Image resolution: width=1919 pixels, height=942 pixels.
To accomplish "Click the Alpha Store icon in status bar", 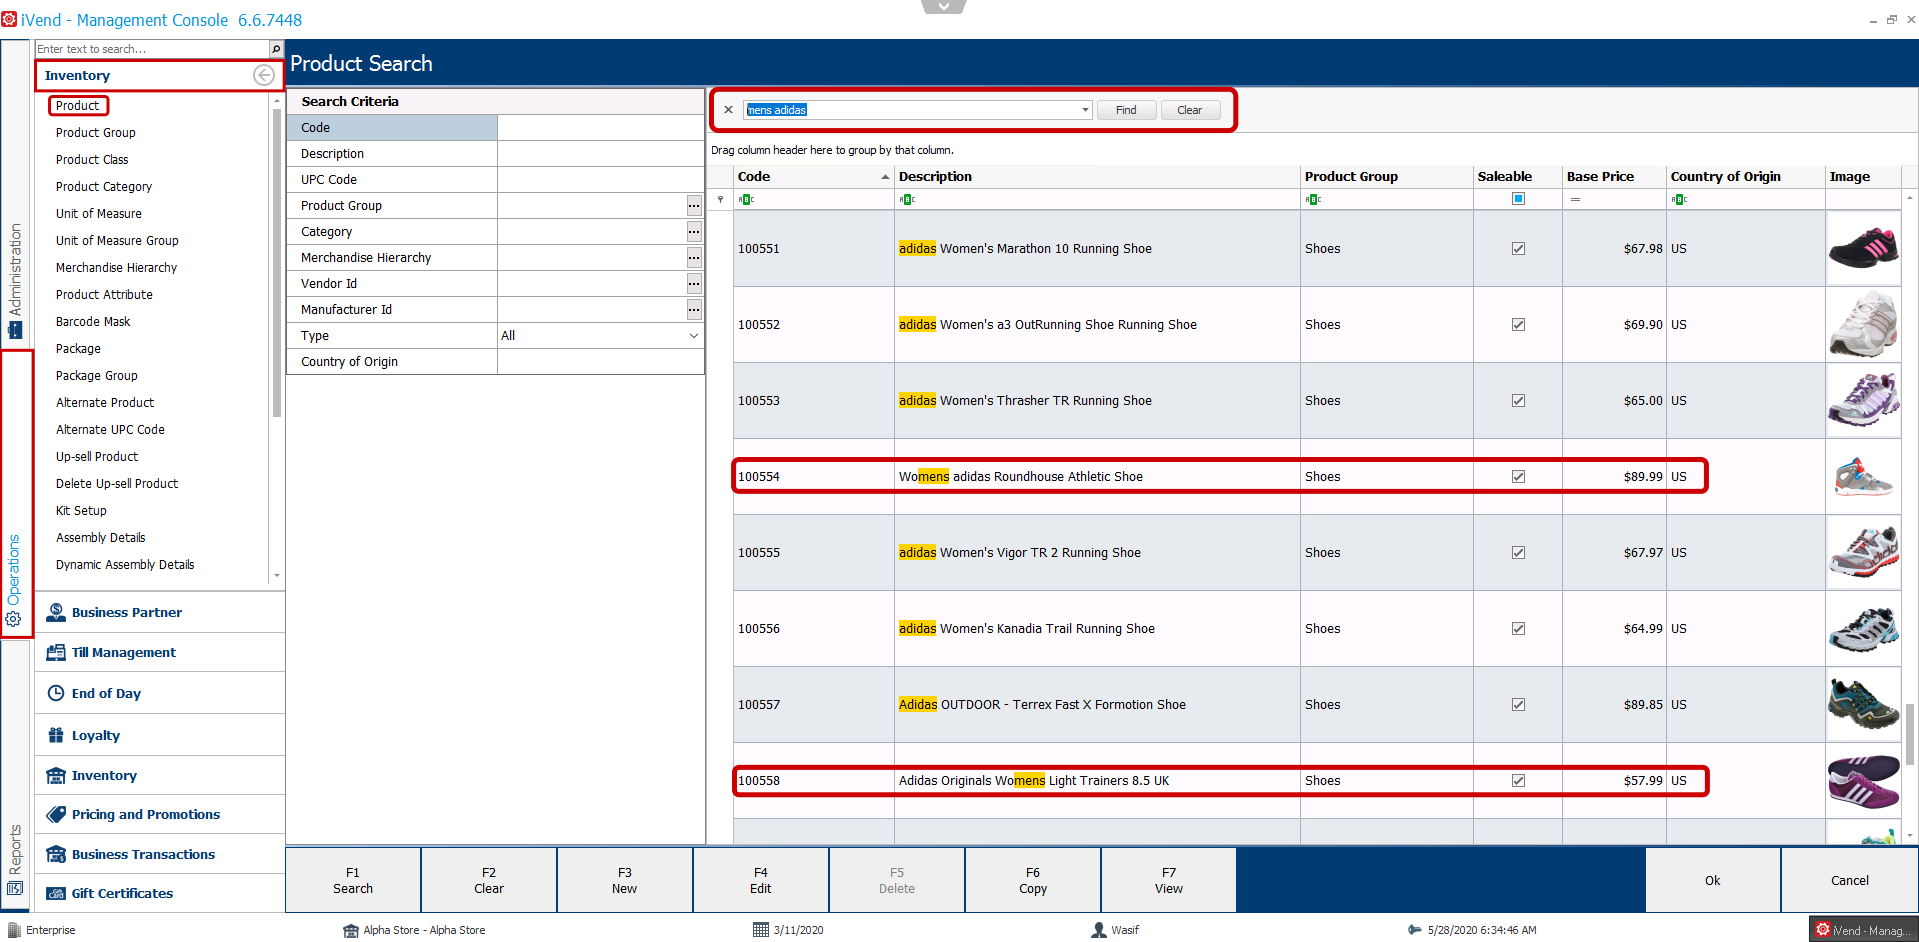I will click(350, 930).
